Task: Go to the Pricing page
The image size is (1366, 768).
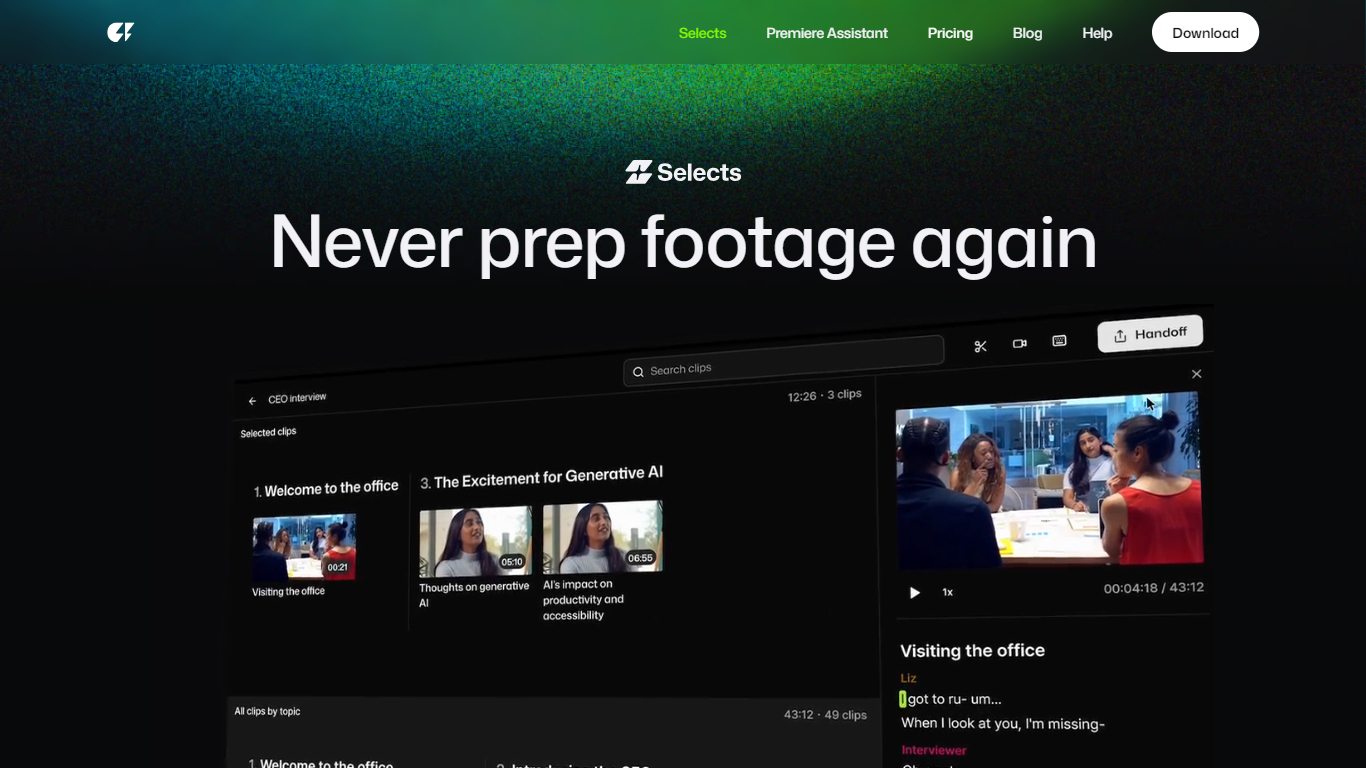Action: (949, 33)
